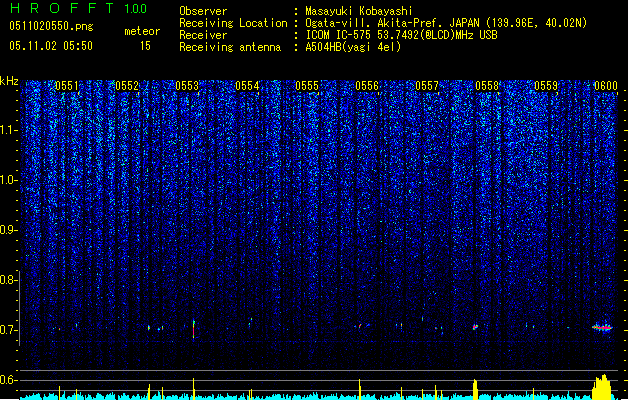This screenshot has height=400, width=629.
Task: Click the 0.9 kHz axis label
Action: coord(9,230)
